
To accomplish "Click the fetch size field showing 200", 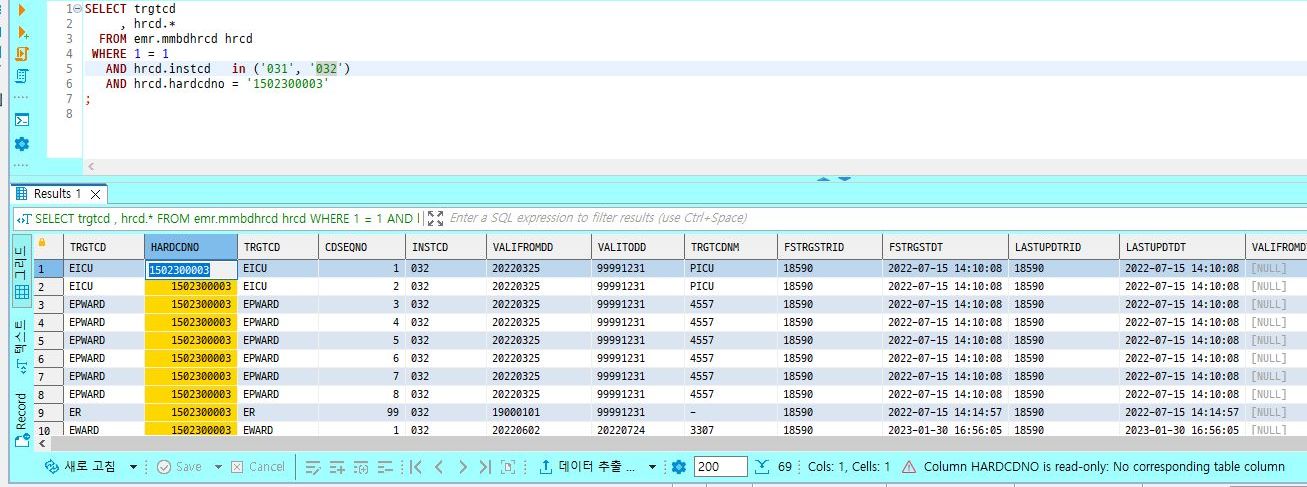I will coord(721,467).
